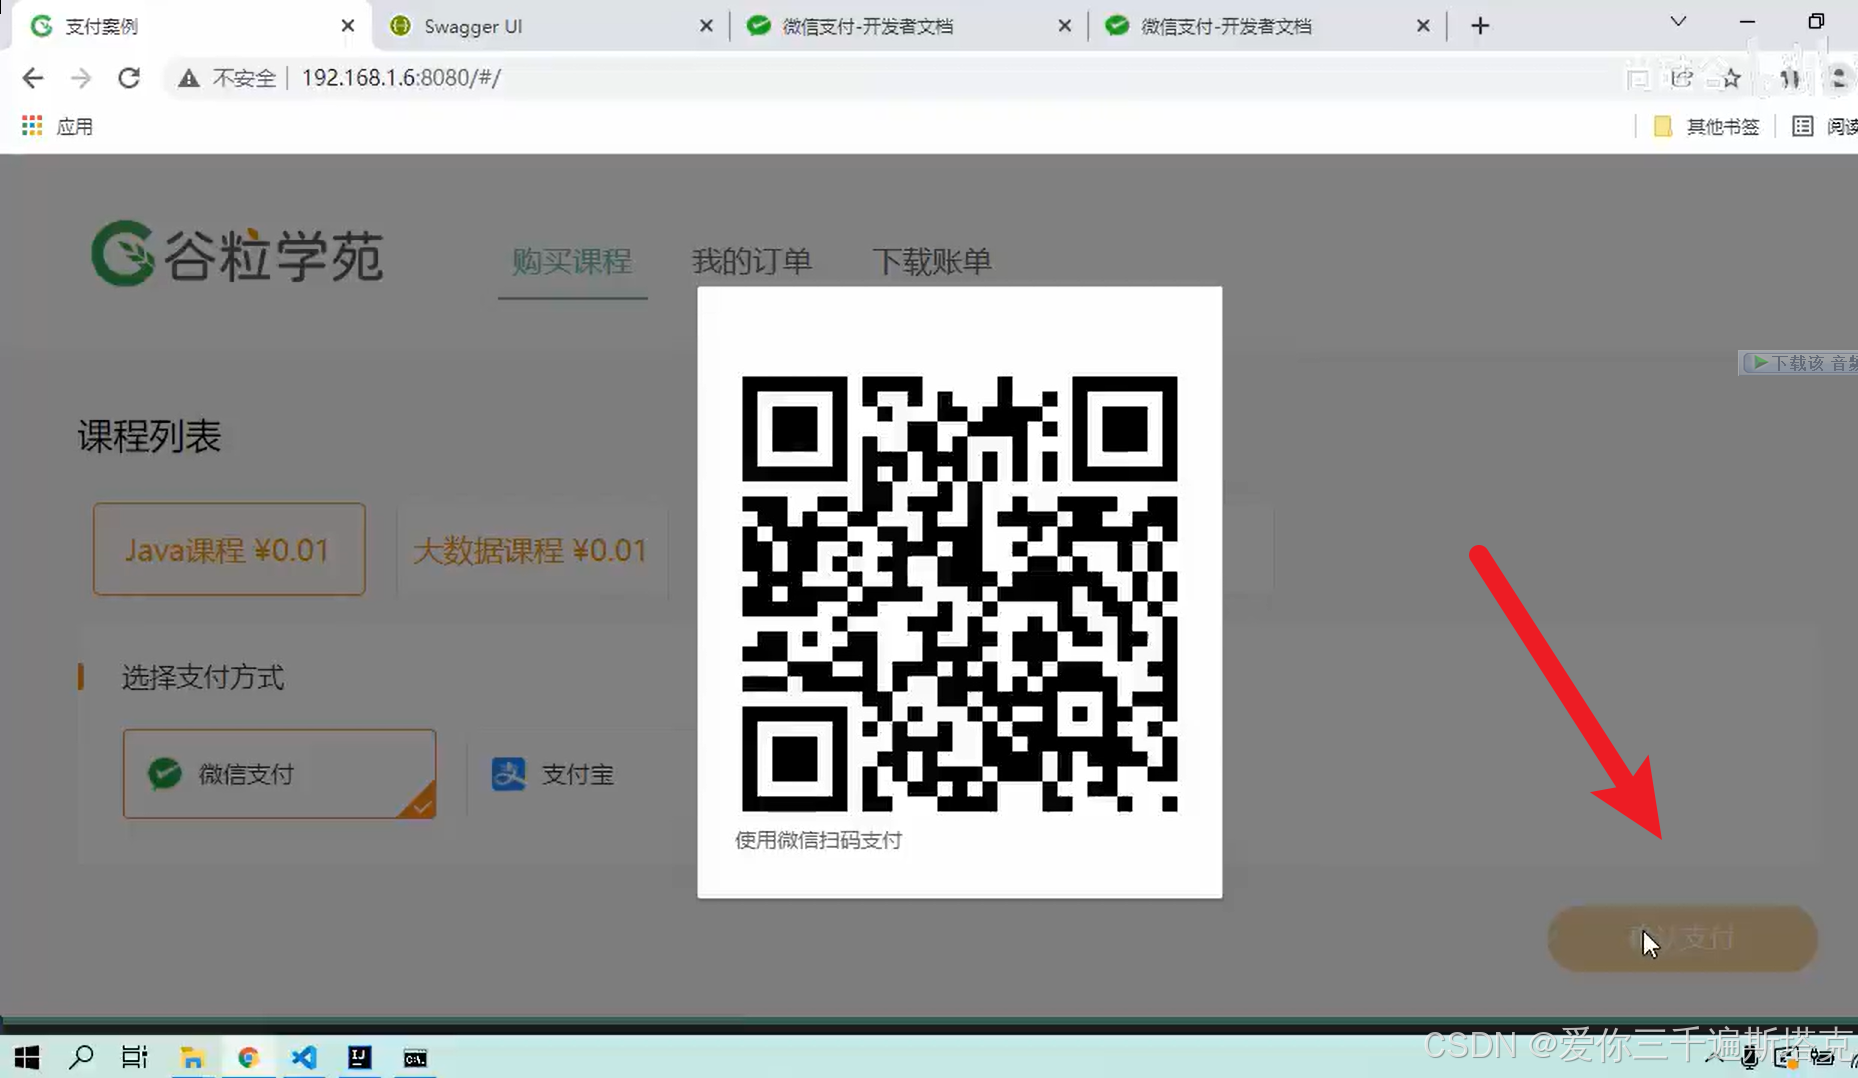
Task: Open the apps grid shortcut
Action: (32, 126)
